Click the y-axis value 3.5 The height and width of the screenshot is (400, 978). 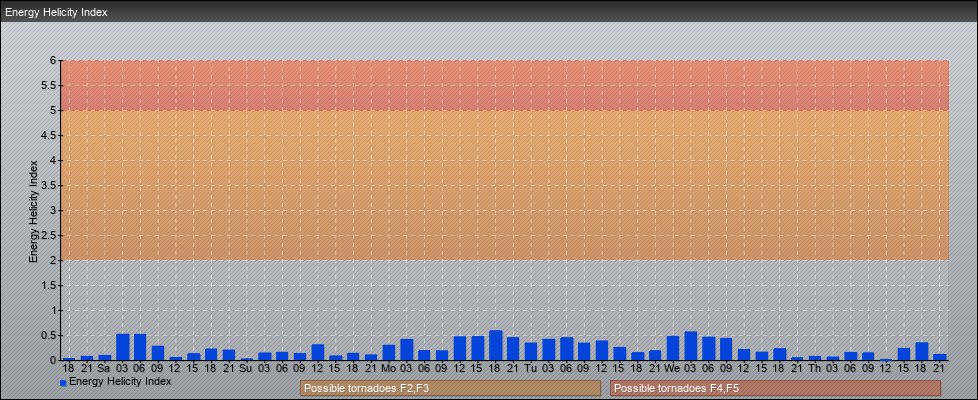50,185
